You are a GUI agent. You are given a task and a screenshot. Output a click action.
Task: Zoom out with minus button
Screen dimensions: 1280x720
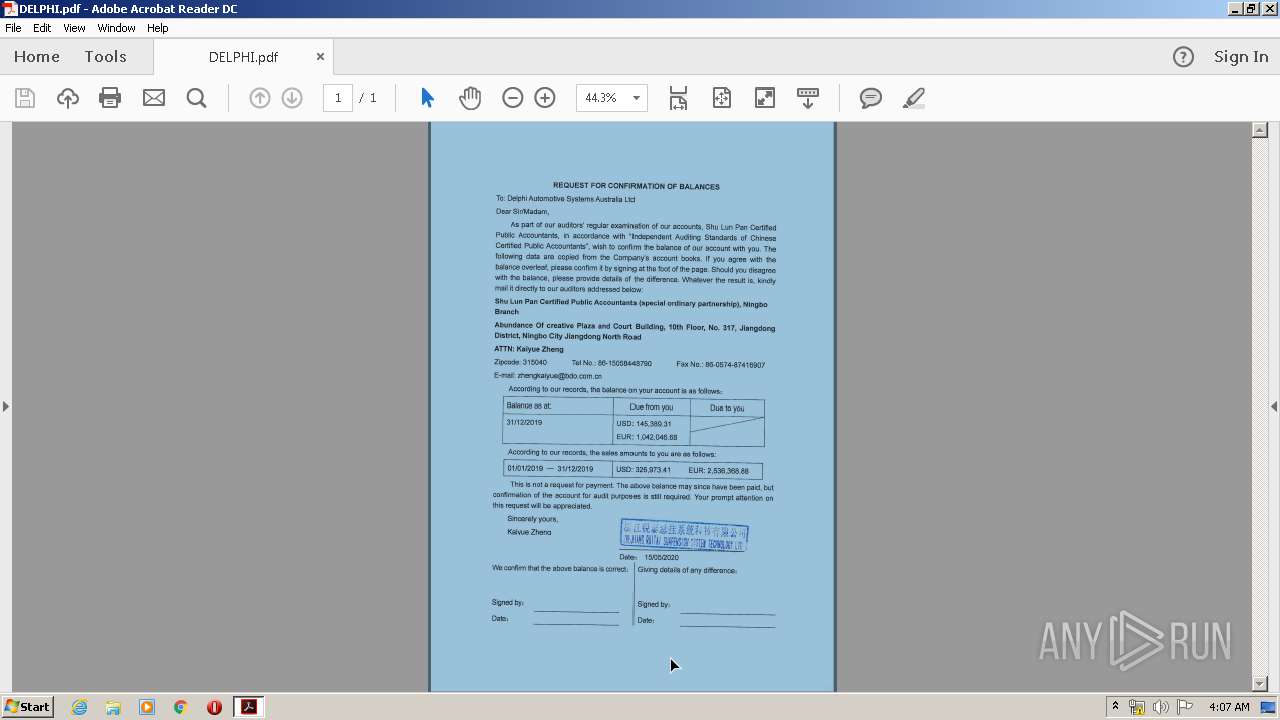pos(513,98)
